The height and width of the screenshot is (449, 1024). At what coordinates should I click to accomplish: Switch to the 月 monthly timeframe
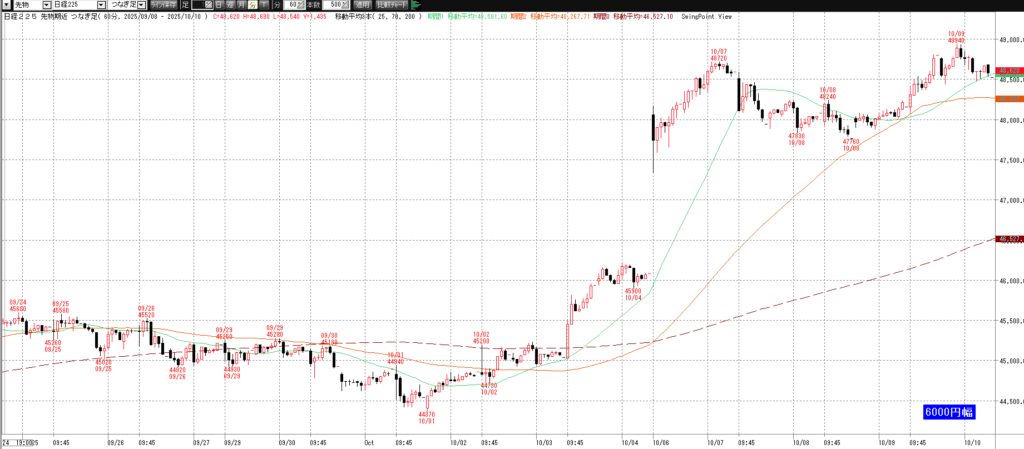click(241, 5)
